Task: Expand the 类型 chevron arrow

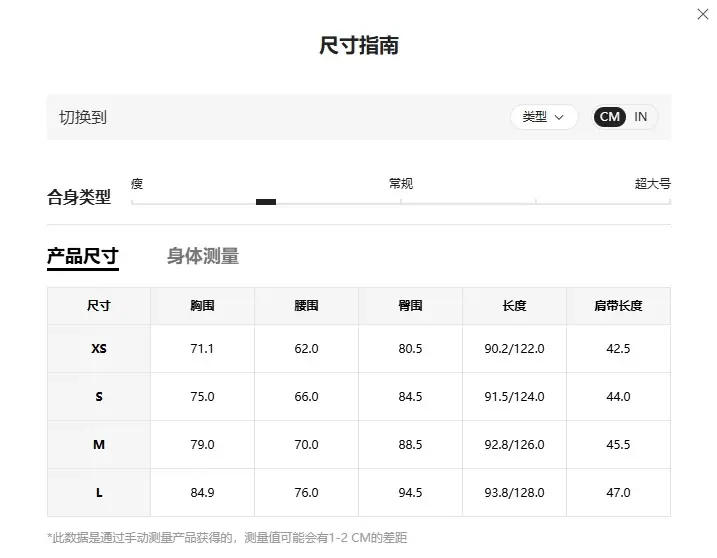Action: point(559,118)
